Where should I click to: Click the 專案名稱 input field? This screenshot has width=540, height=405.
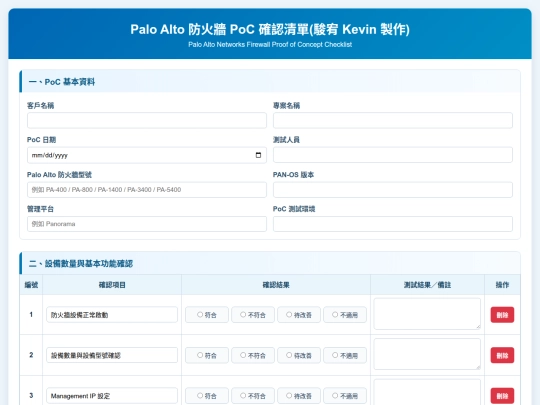pyautogui.click(x=393, y=121)
